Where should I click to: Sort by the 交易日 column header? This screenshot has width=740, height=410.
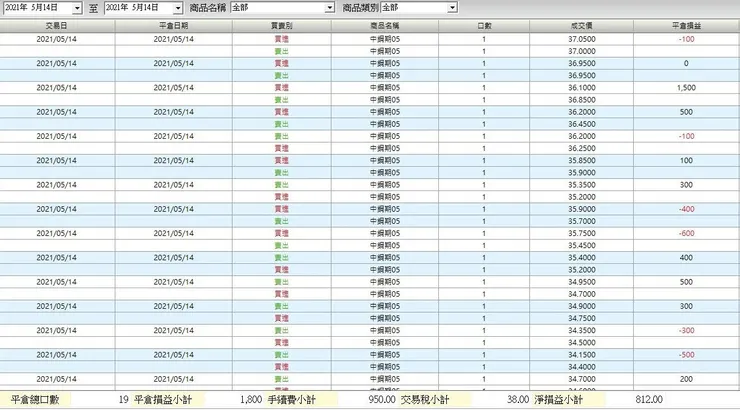(x=57, y=26)
